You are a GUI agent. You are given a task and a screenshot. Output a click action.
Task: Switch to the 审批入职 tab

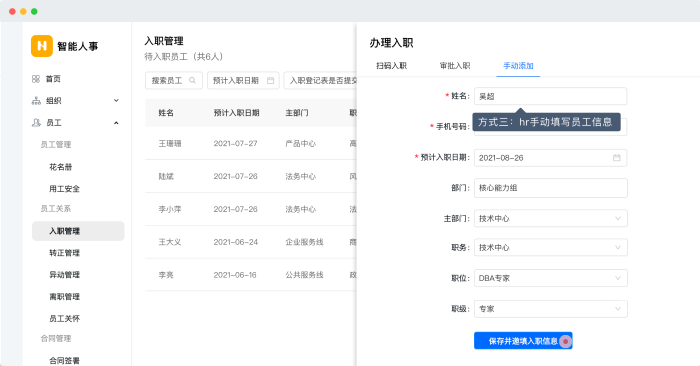point(455,66)
